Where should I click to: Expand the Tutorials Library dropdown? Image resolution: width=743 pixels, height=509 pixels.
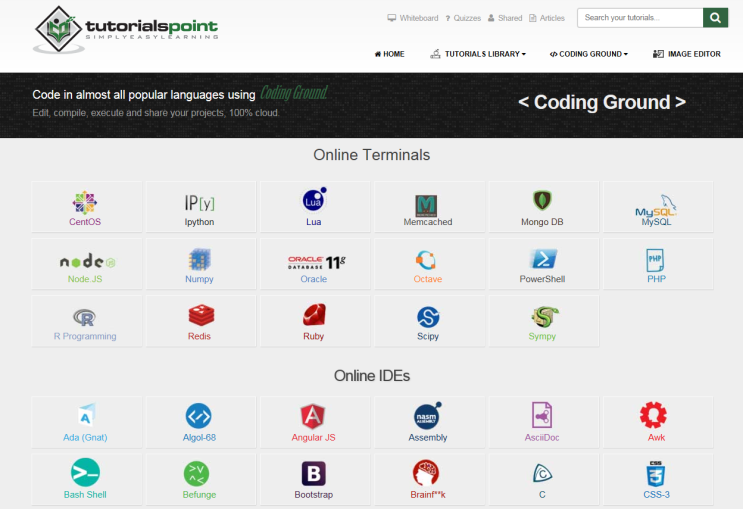point(478,54)
